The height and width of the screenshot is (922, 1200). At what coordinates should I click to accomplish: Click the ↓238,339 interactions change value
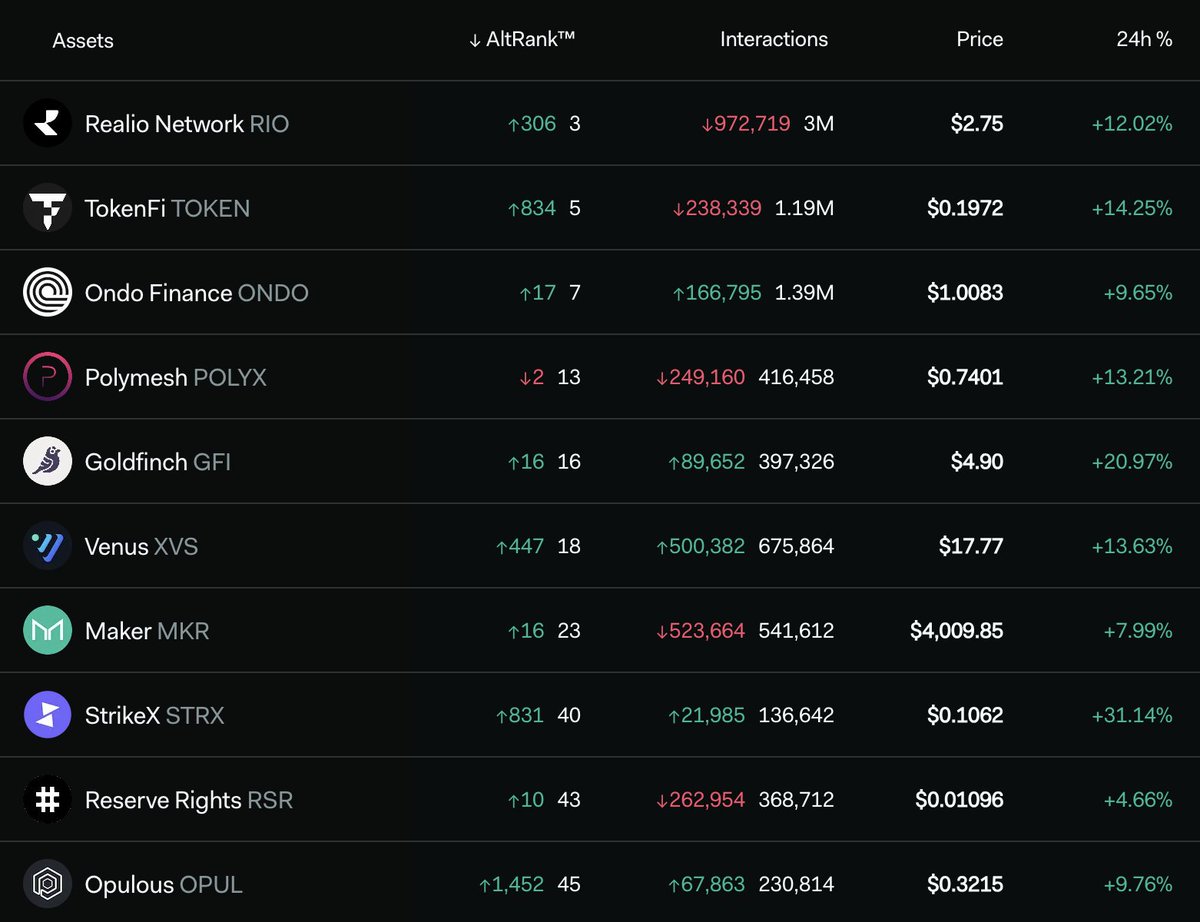tap(717, 208)
